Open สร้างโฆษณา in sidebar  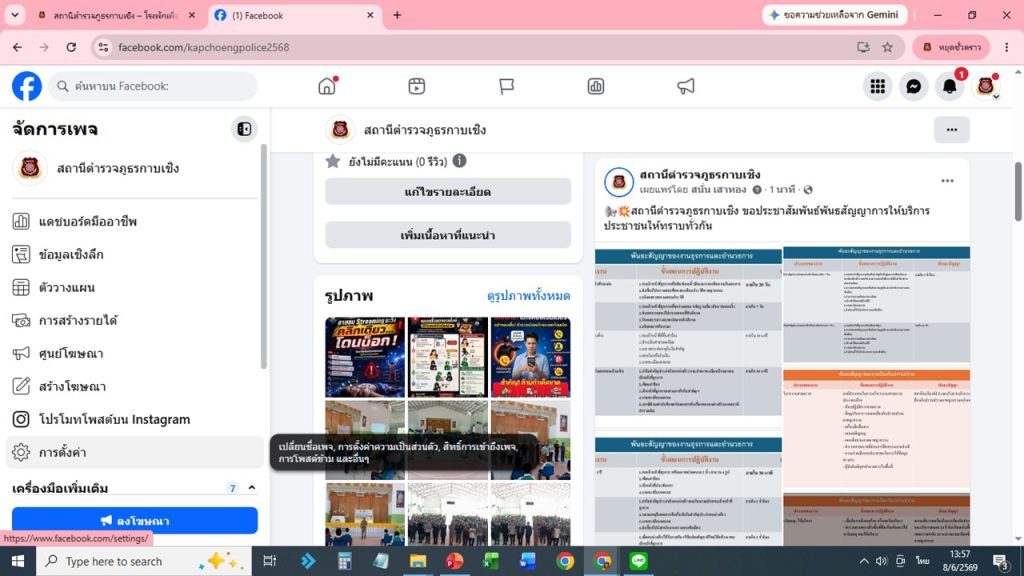135,387
